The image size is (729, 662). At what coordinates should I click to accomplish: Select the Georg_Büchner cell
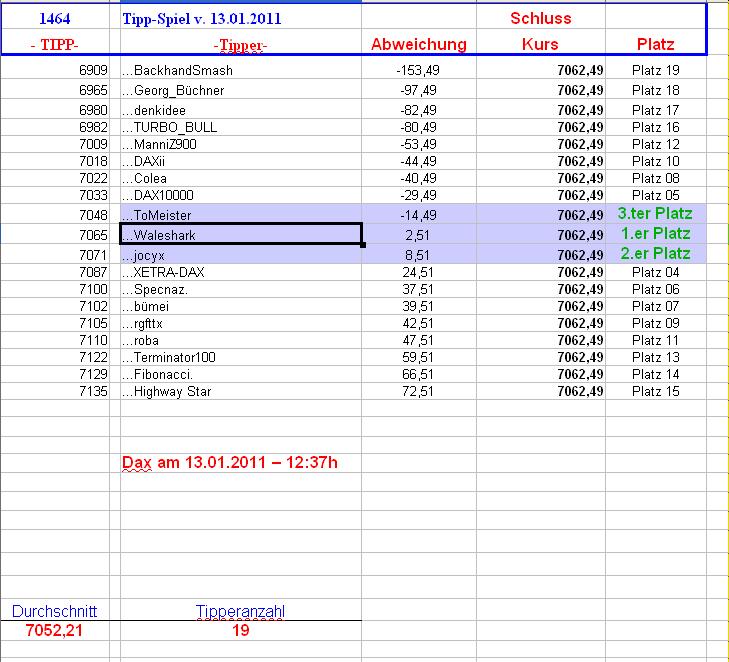coord(241,89)
